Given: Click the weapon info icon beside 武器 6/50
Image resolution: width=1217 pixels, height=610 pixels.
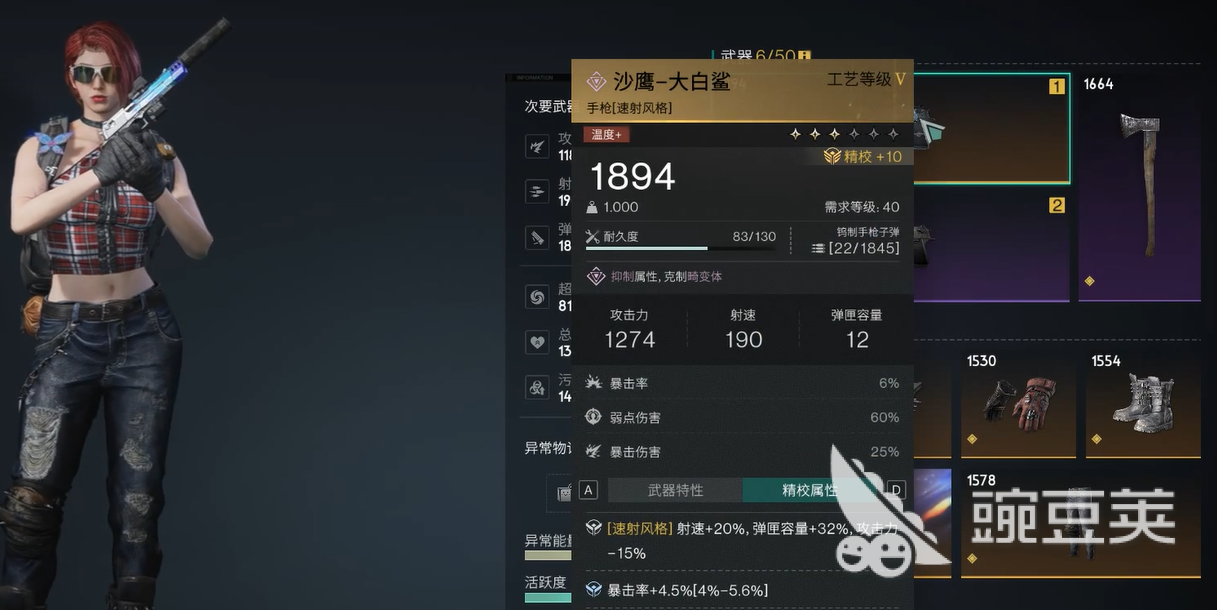Looking at the screenshot, I should tap(804, 56).
